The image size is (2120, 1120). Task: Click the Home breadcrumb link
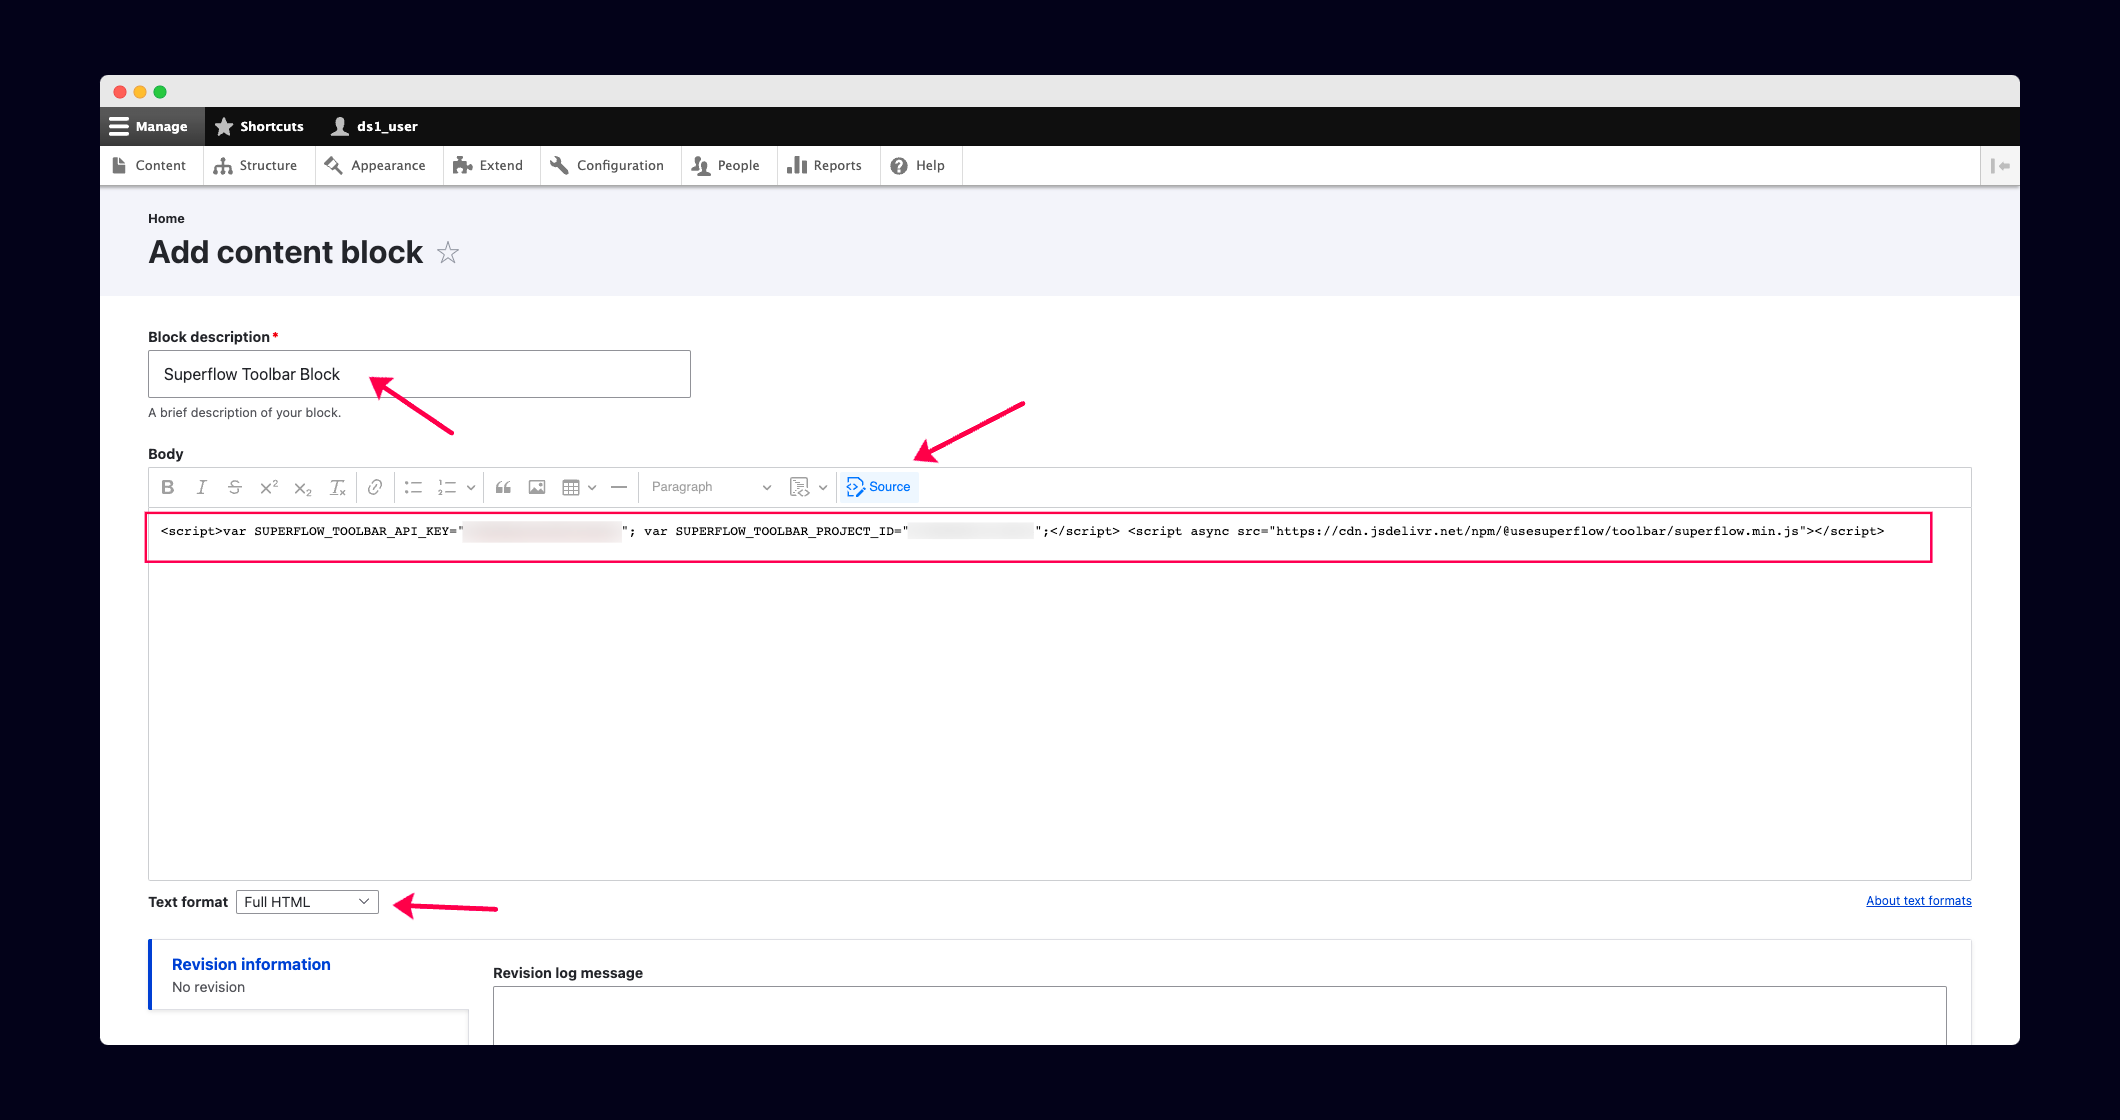tap(166, 218)
